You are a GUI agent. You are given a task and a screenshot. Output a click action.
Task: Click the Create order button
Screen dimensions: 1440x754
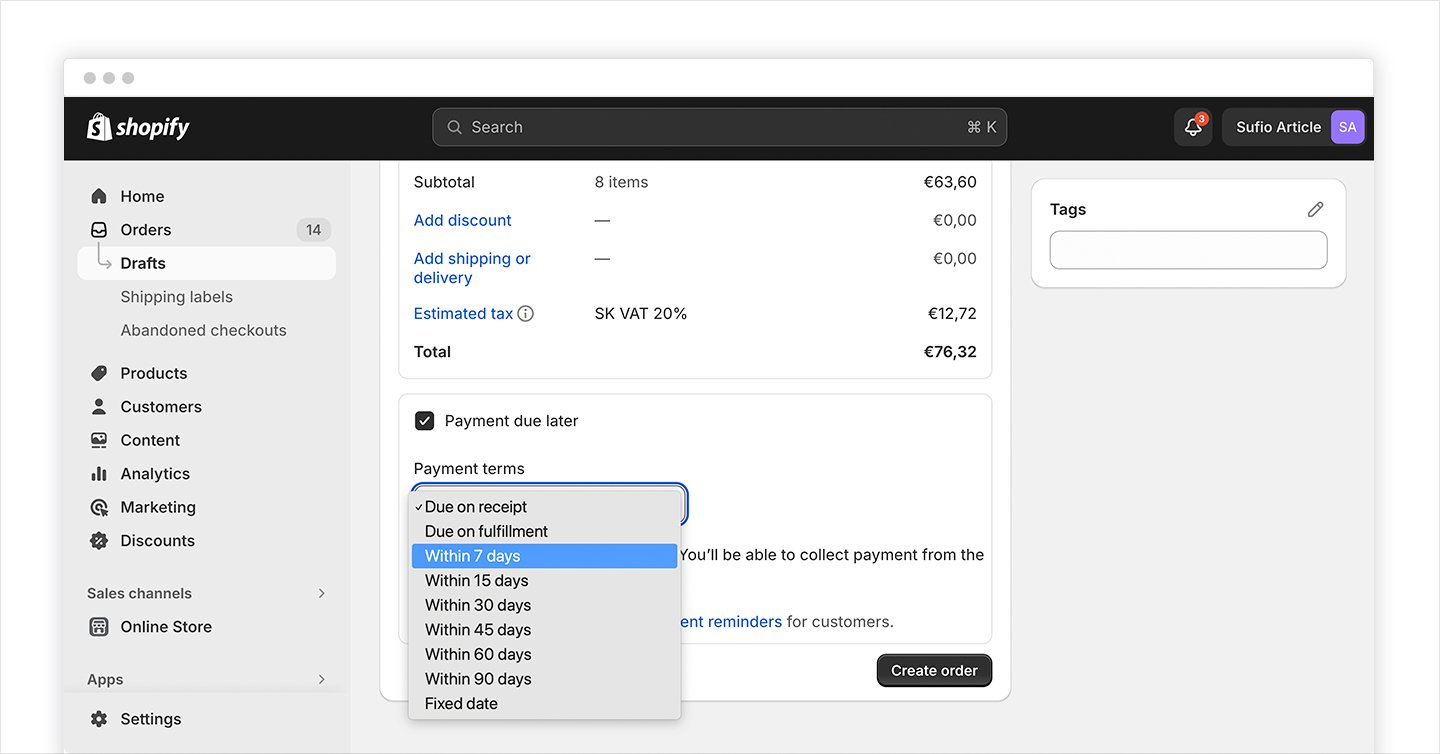pos(934,671)
